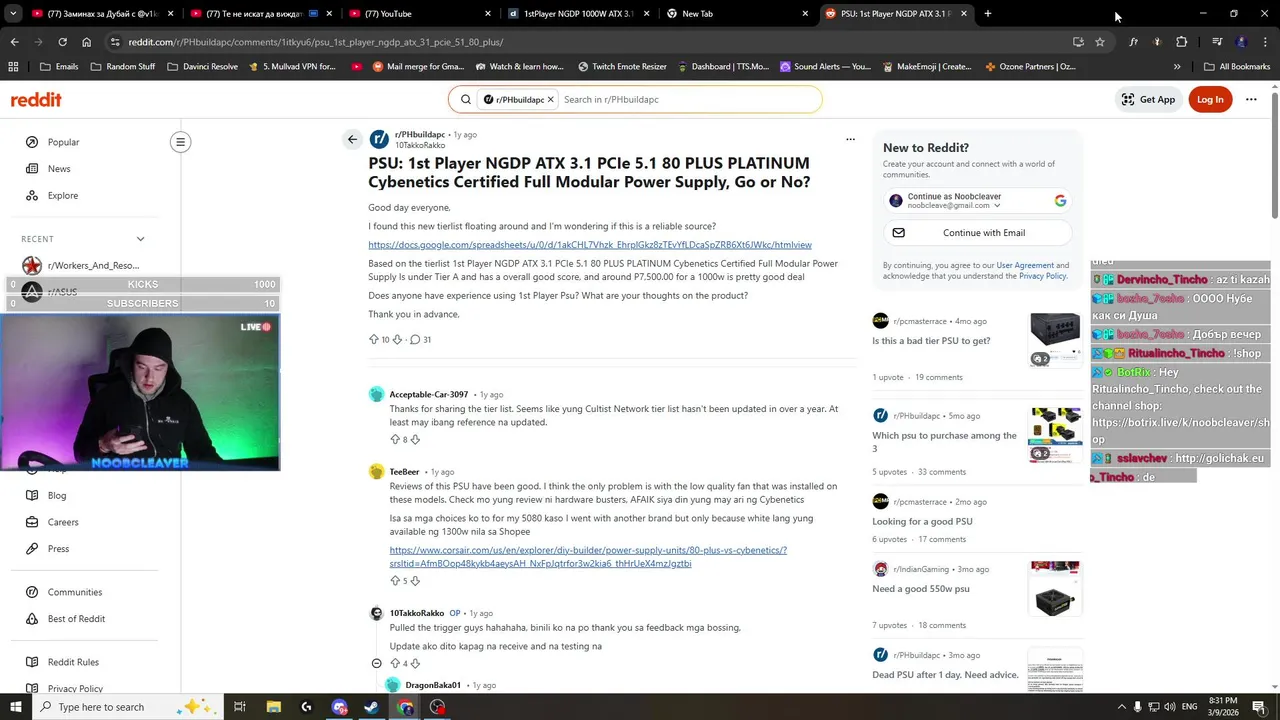Open the Emails bookmark folder

click(x=59, y=66)
